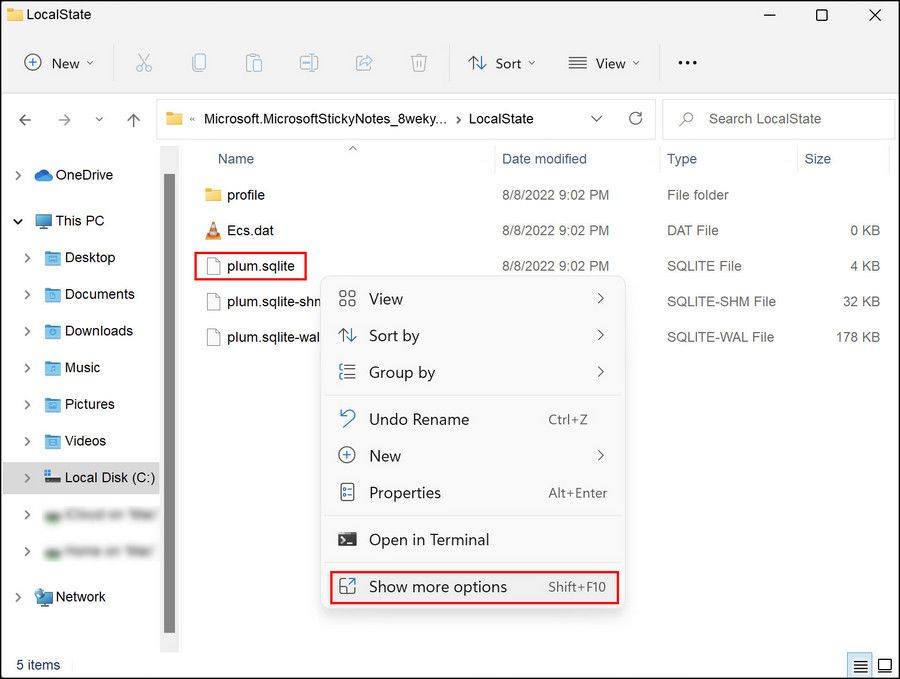Image resolution: width=900 pixels, height=679 pixels.
Task: Click the Copy icon in toolbar
Action: pyautogui.click(x=199, y=63)
